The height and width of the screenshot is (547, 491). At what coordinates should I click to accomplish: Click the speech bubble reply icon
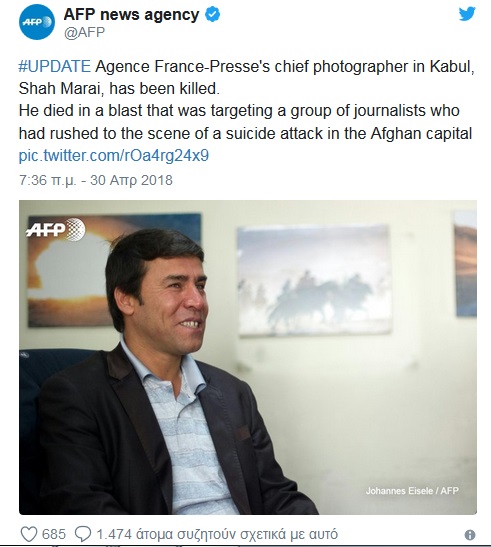coord(83,534)
